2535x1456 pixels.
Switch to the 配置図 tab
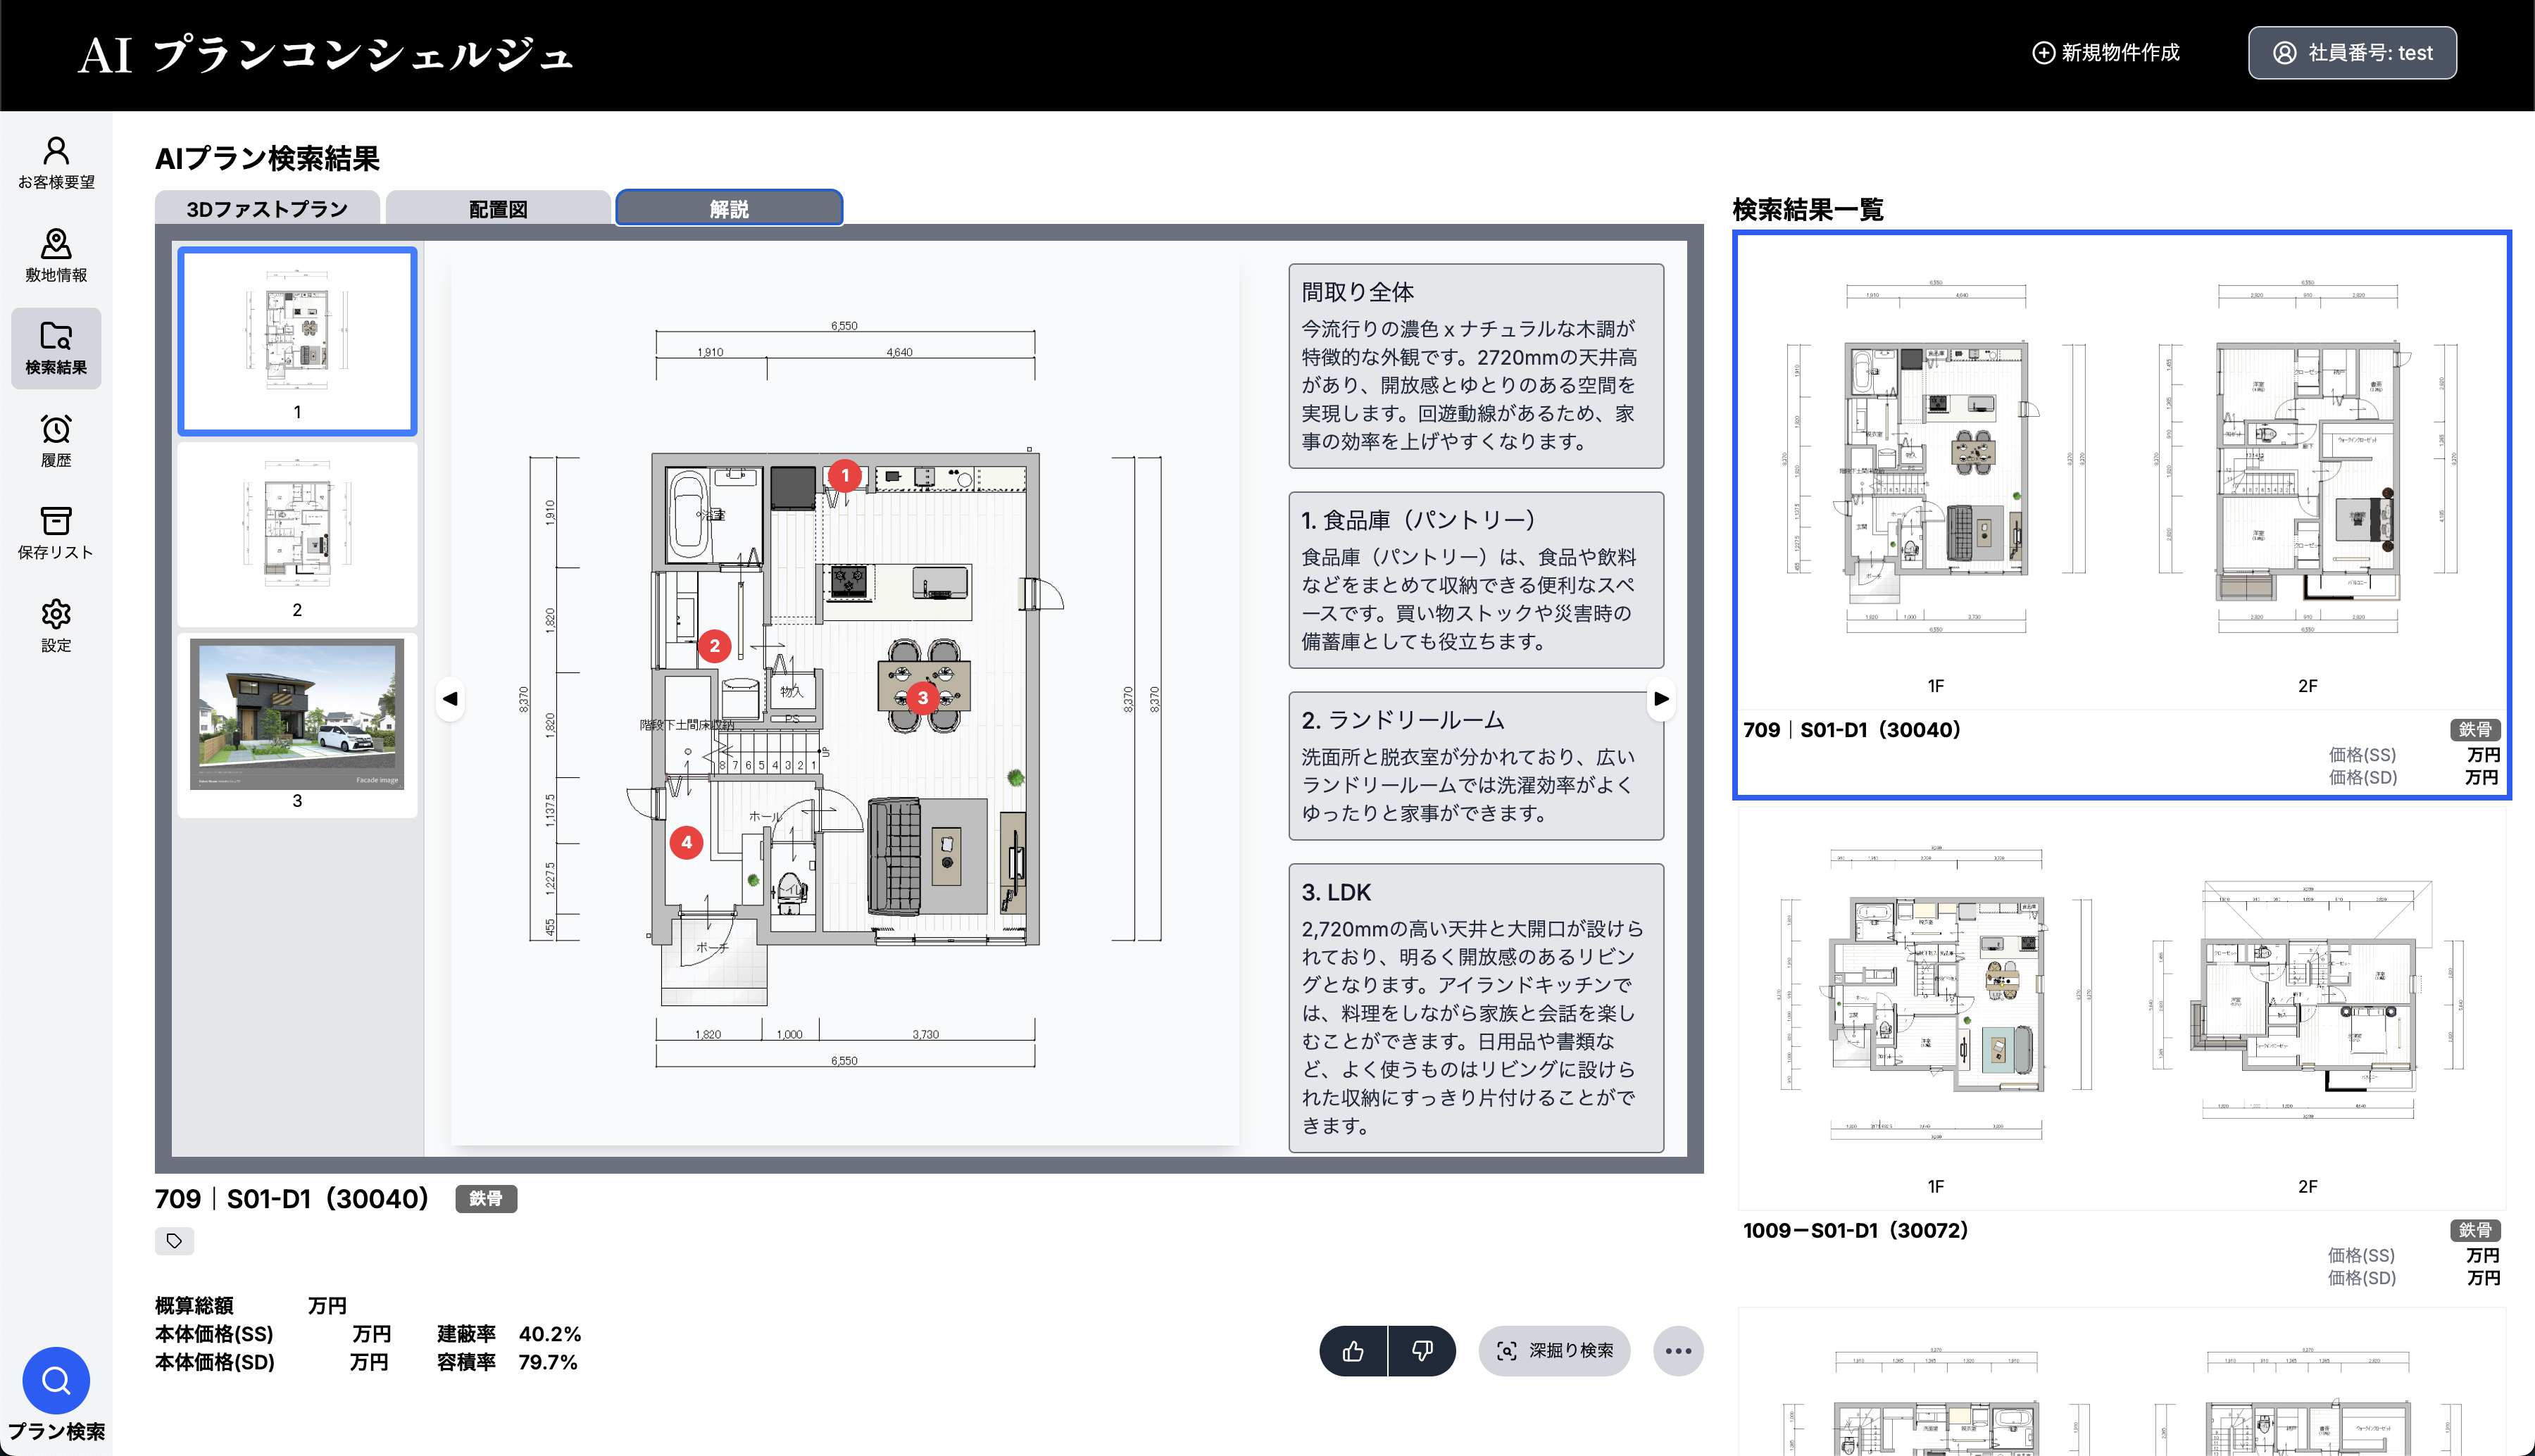[498, 209]
